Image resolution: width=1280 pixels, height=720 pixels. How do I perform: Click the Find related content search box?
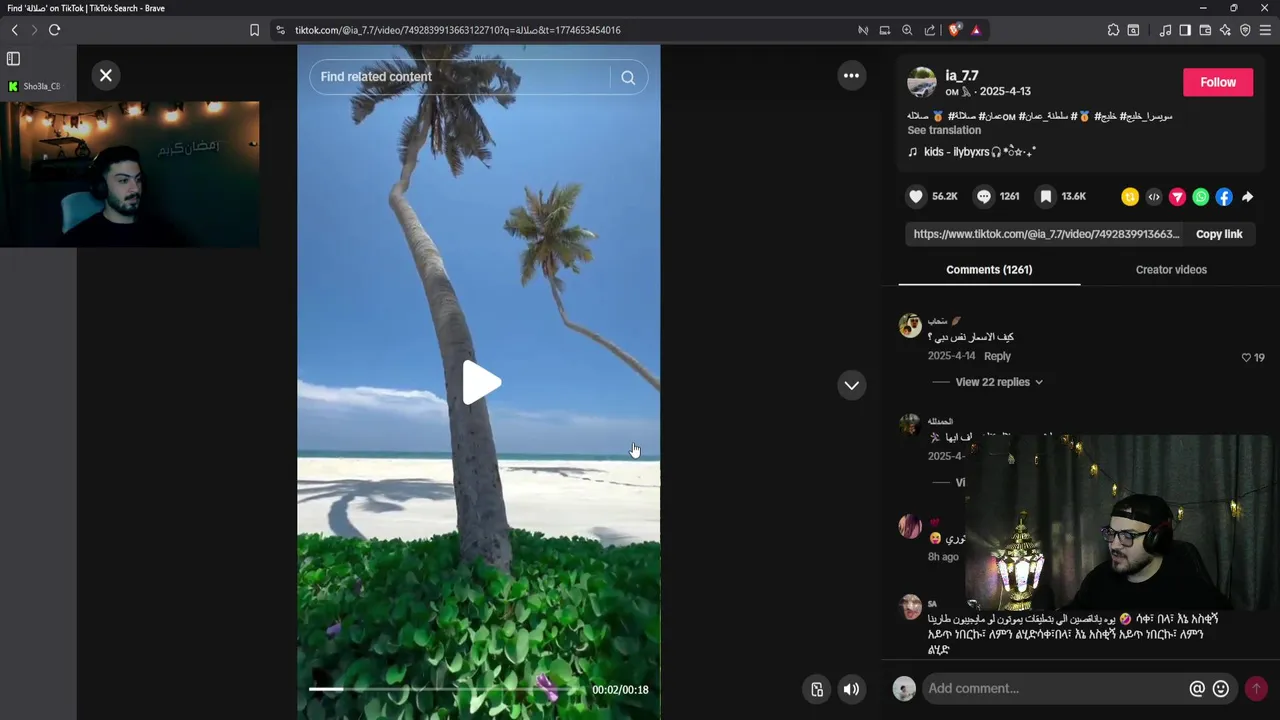[460, 77]
